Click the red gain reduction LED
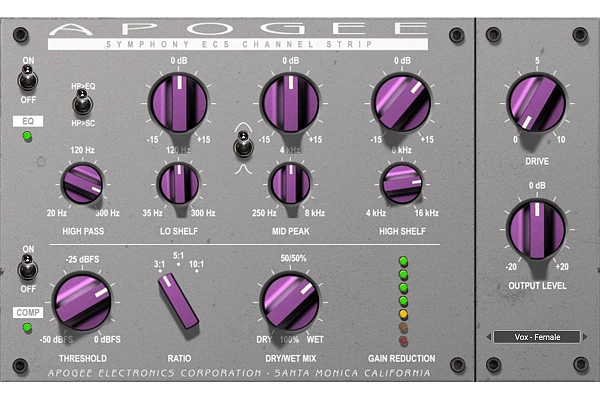The width and height of the screenshot is (600, 400). 403,340
